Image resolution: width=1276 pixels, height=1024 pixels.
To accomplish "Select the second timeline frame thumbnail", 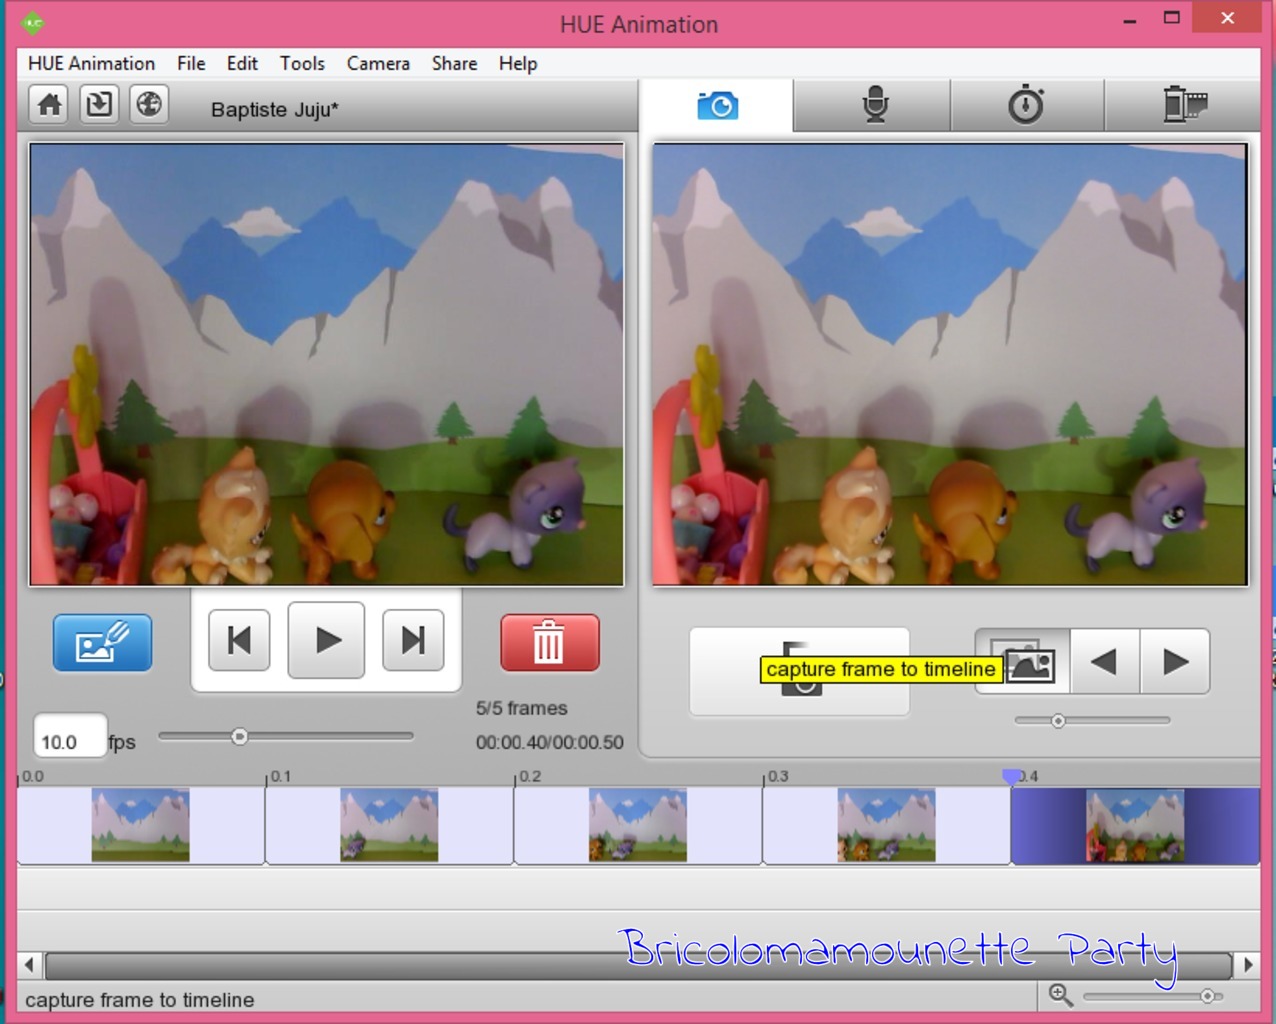I will pos(389,825).
